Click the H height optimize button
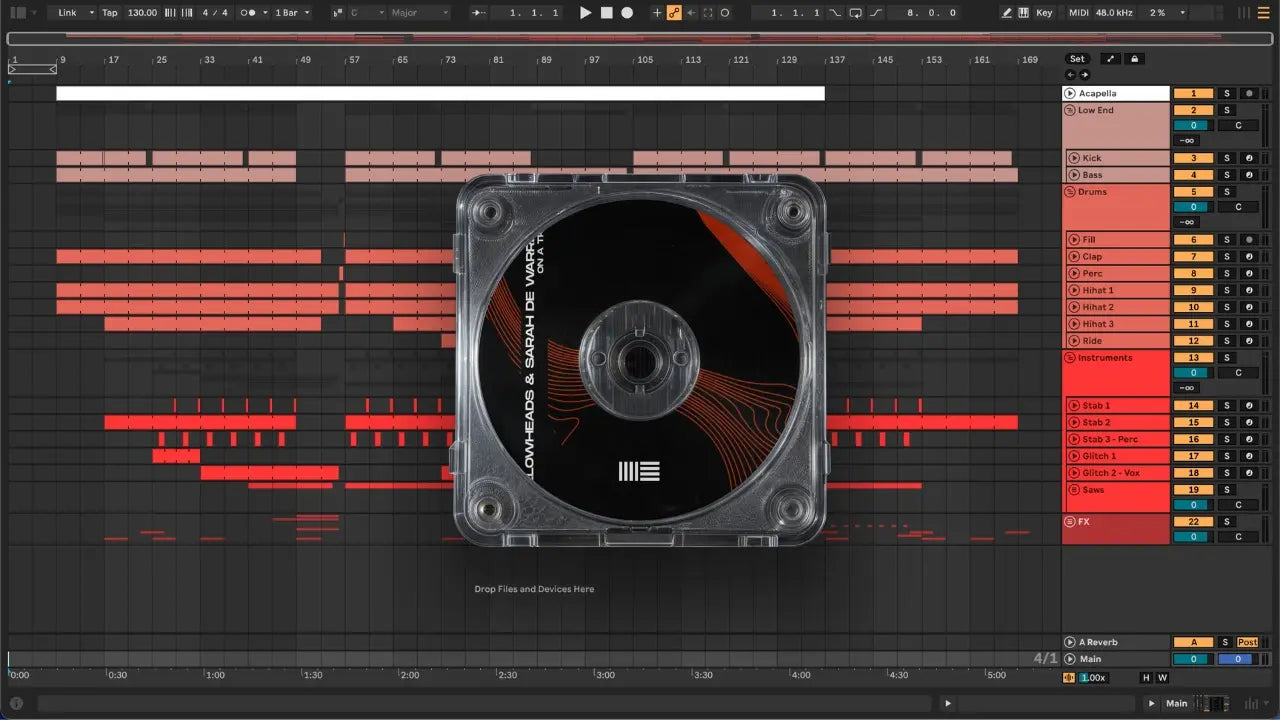The width and height of the screenshot is (1280, 720). [x=1146, y=678]
